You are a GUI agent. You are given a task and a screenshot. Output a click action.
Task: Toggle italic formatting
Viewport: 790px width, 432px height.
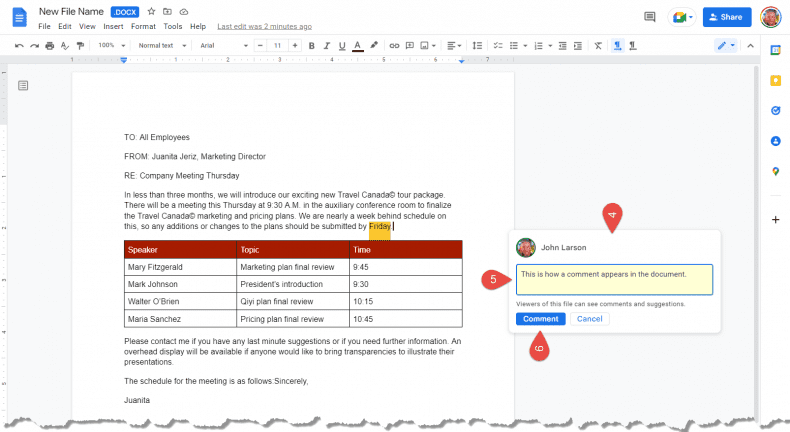327,46
